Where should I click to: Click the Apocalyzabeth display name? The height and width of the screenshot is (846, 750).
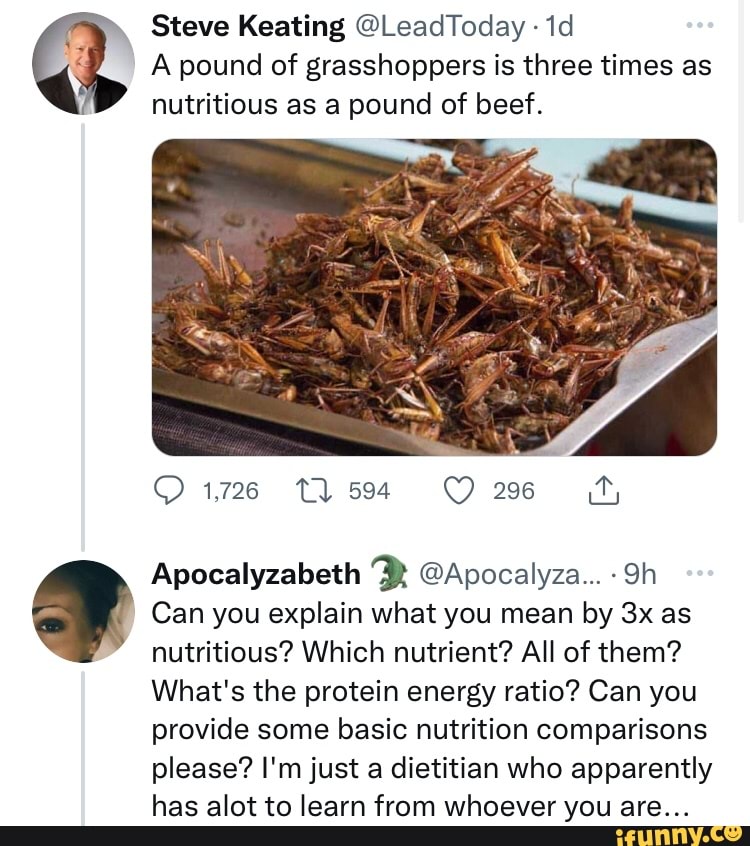257,574
